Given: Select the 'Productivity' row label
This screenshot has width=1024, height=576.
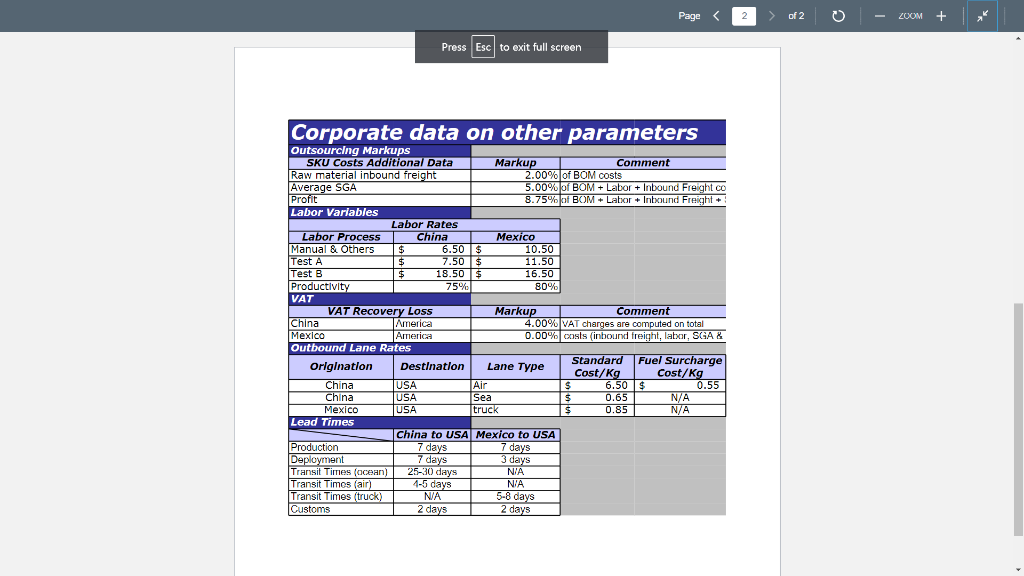Looking at the screenshot, I should coord(320,287).
